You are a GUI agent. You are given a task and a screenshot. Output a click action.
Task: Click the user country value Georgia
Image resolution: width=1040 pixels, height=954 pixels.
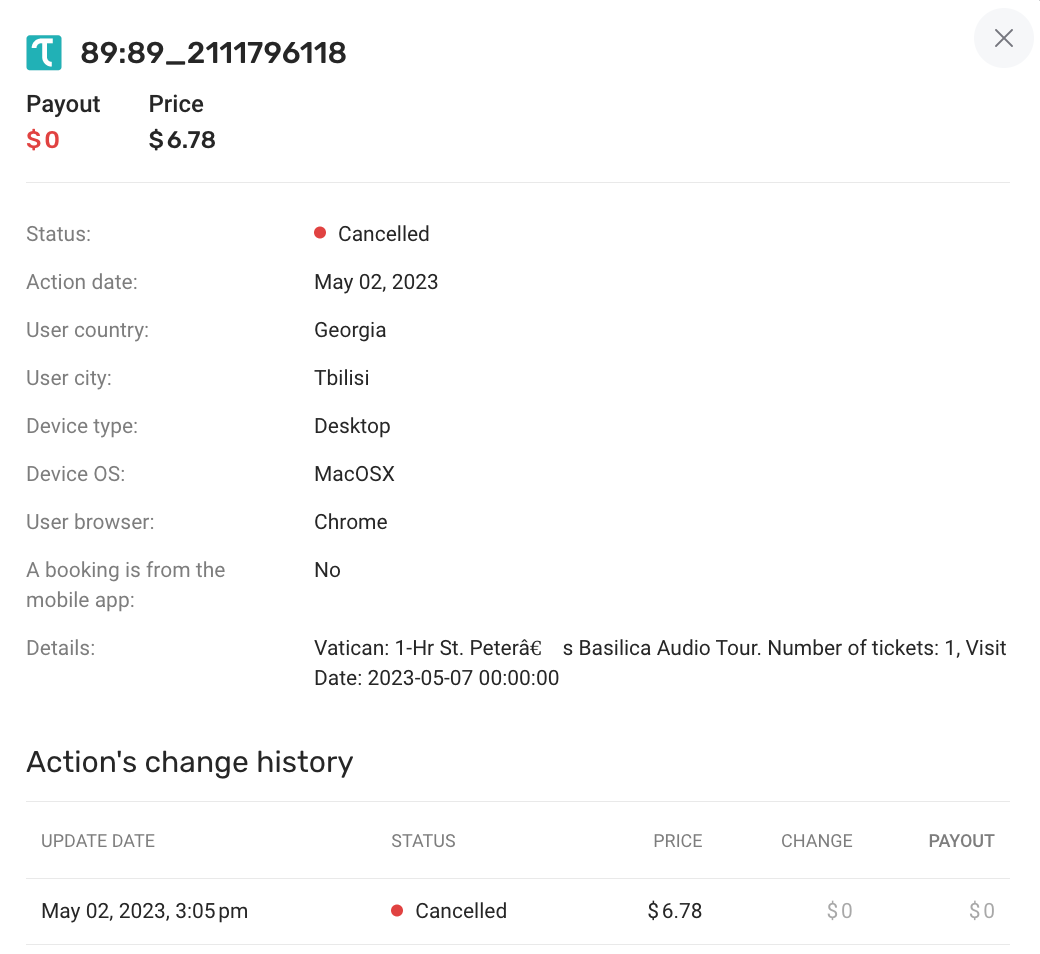350,330
